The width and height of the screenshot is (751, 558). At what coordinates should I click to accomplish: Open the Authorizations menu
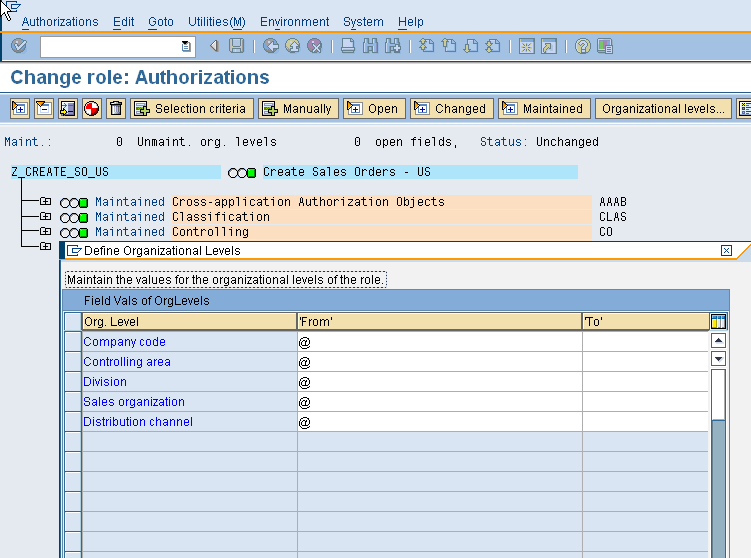click(60, 22)
